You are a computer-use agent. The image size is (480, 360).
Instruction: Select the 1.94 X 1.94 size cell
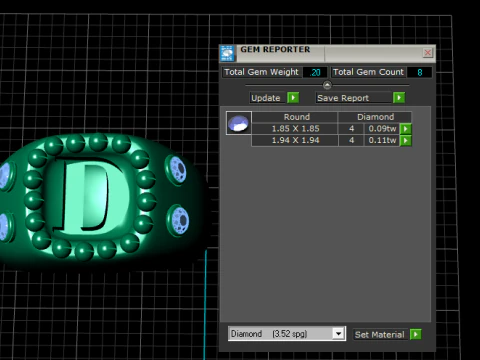coord(295,140)
